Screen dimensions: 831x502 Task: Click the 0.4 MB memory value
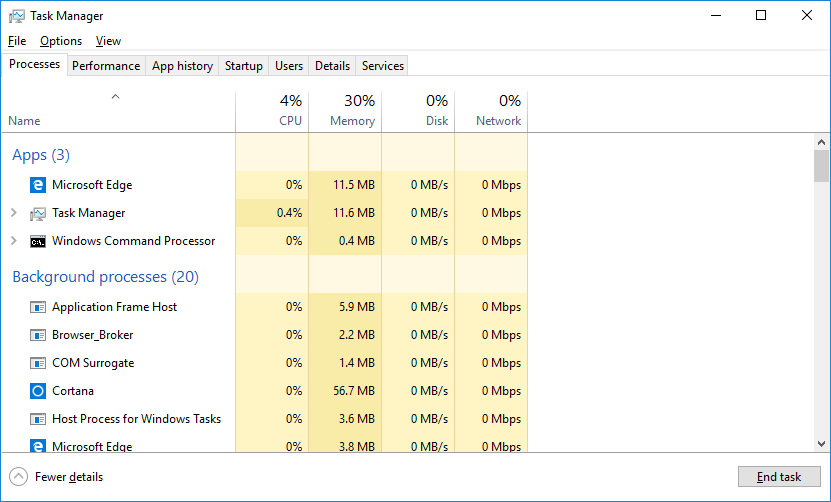coord(357,241)
